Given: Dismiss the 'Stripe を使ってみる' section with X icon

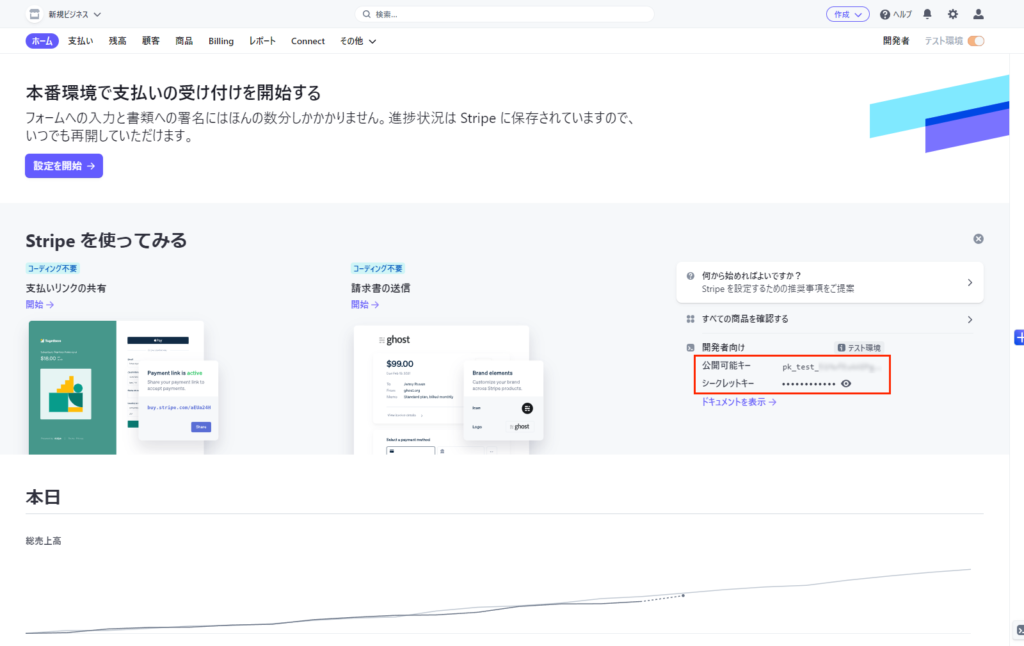Looking at the screenshot, I should tap(978, 239).
